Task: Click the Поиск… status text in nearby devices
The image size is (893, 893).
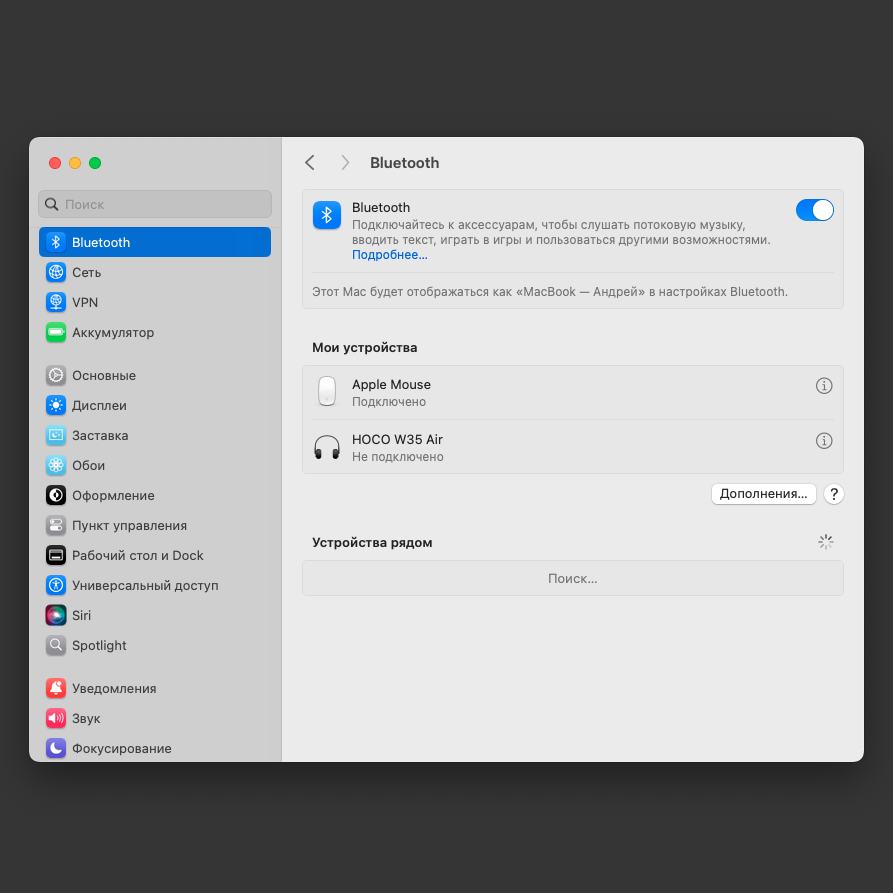Action: click(572, 579)
